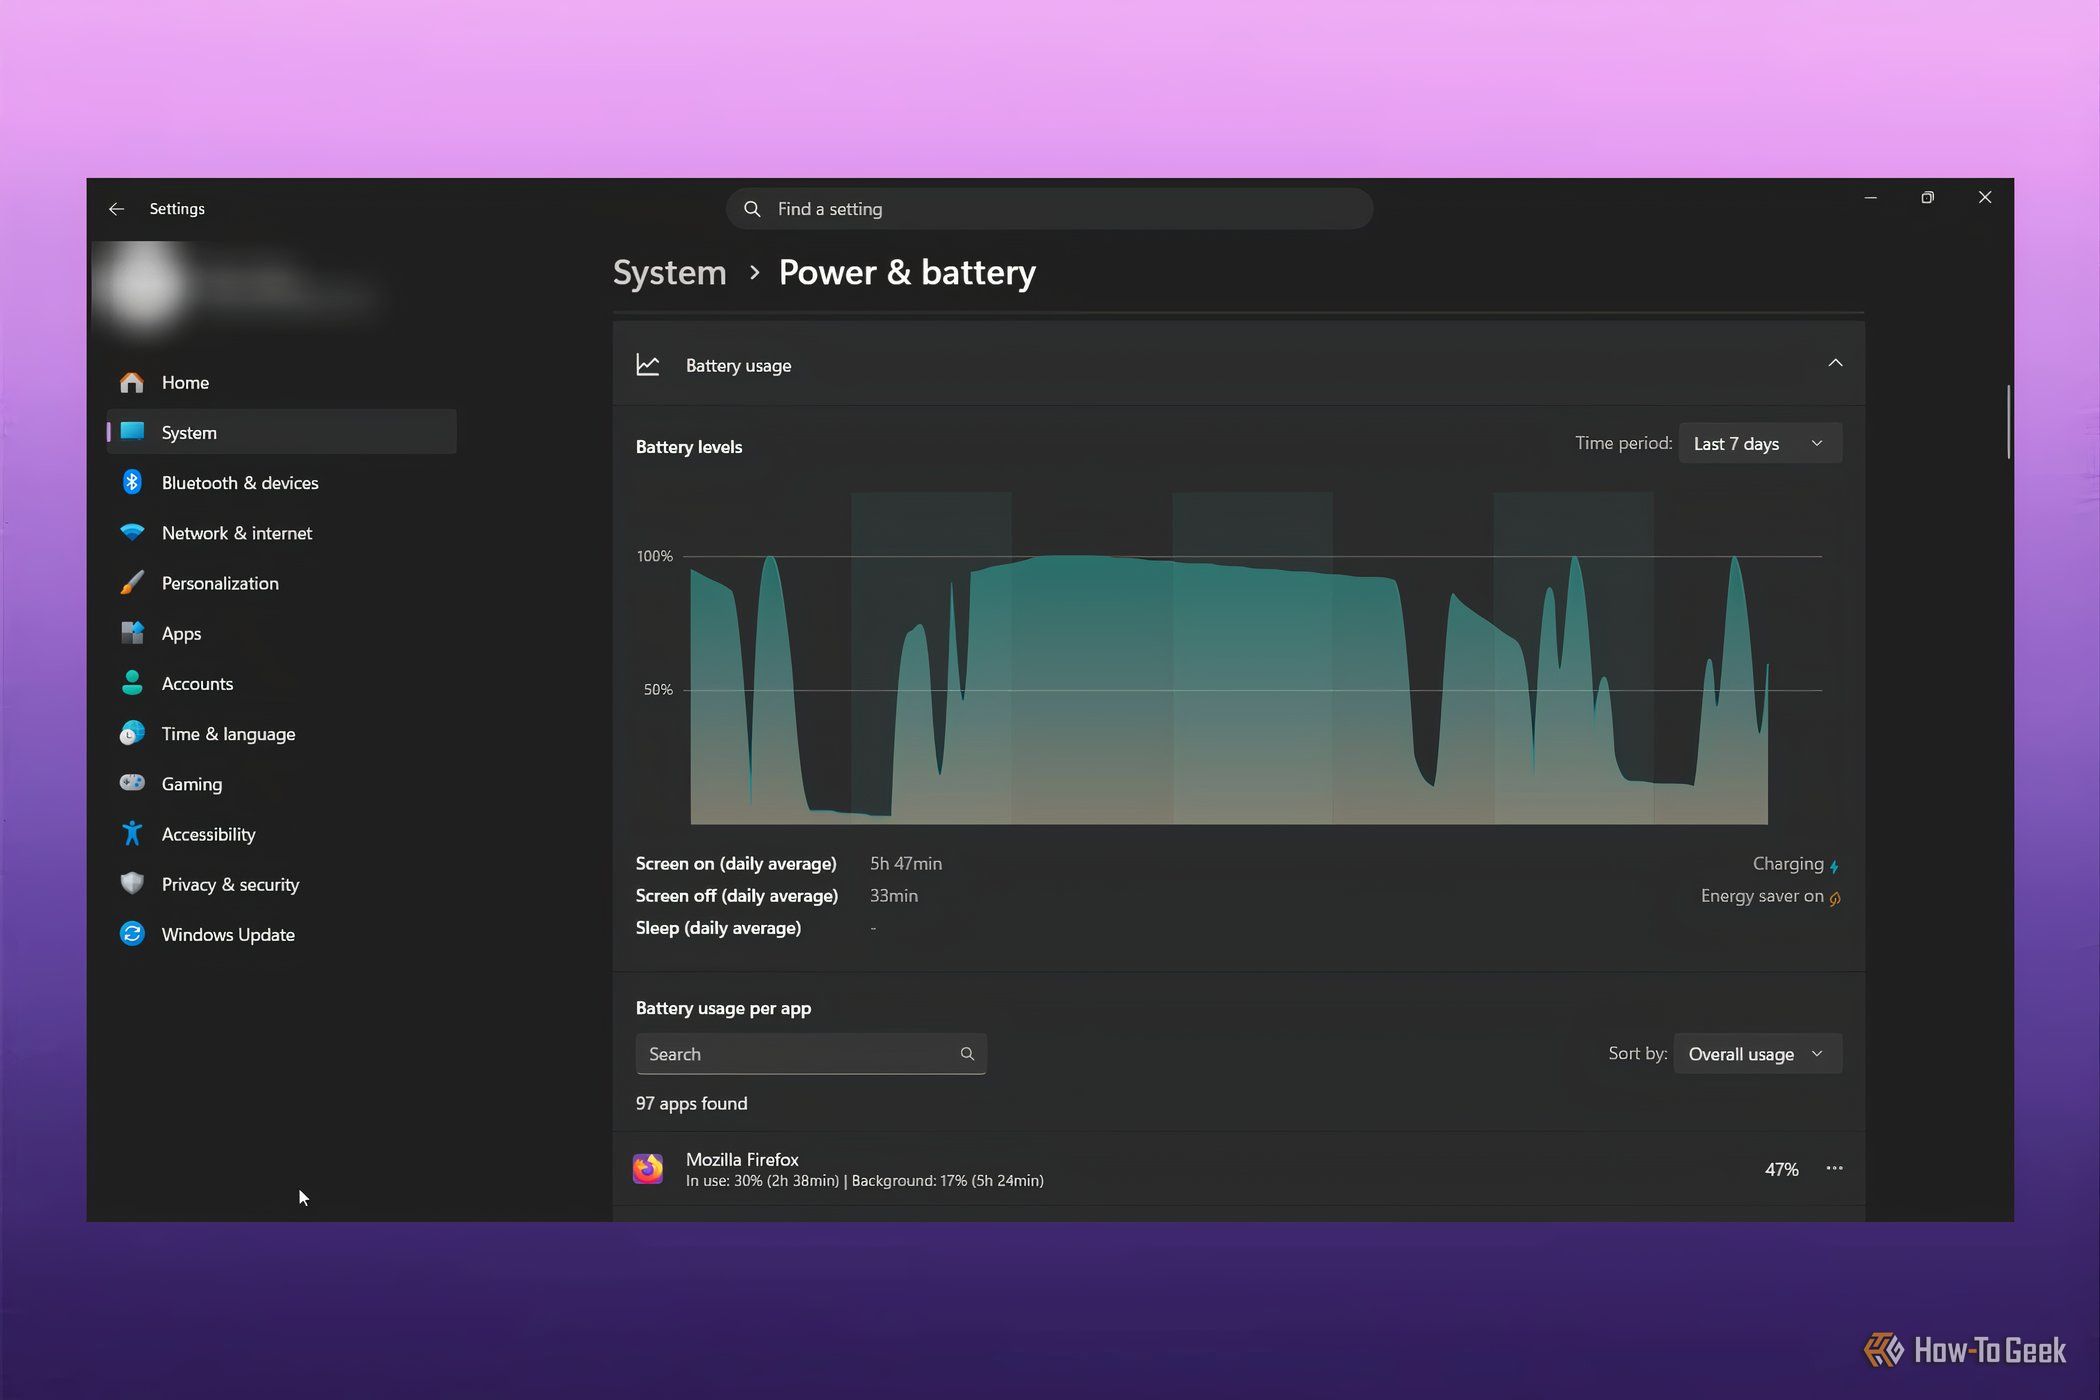Click the System breadcrumb link
The height and width of the screenshot is (1400, 2100).
tap(669, 272)
